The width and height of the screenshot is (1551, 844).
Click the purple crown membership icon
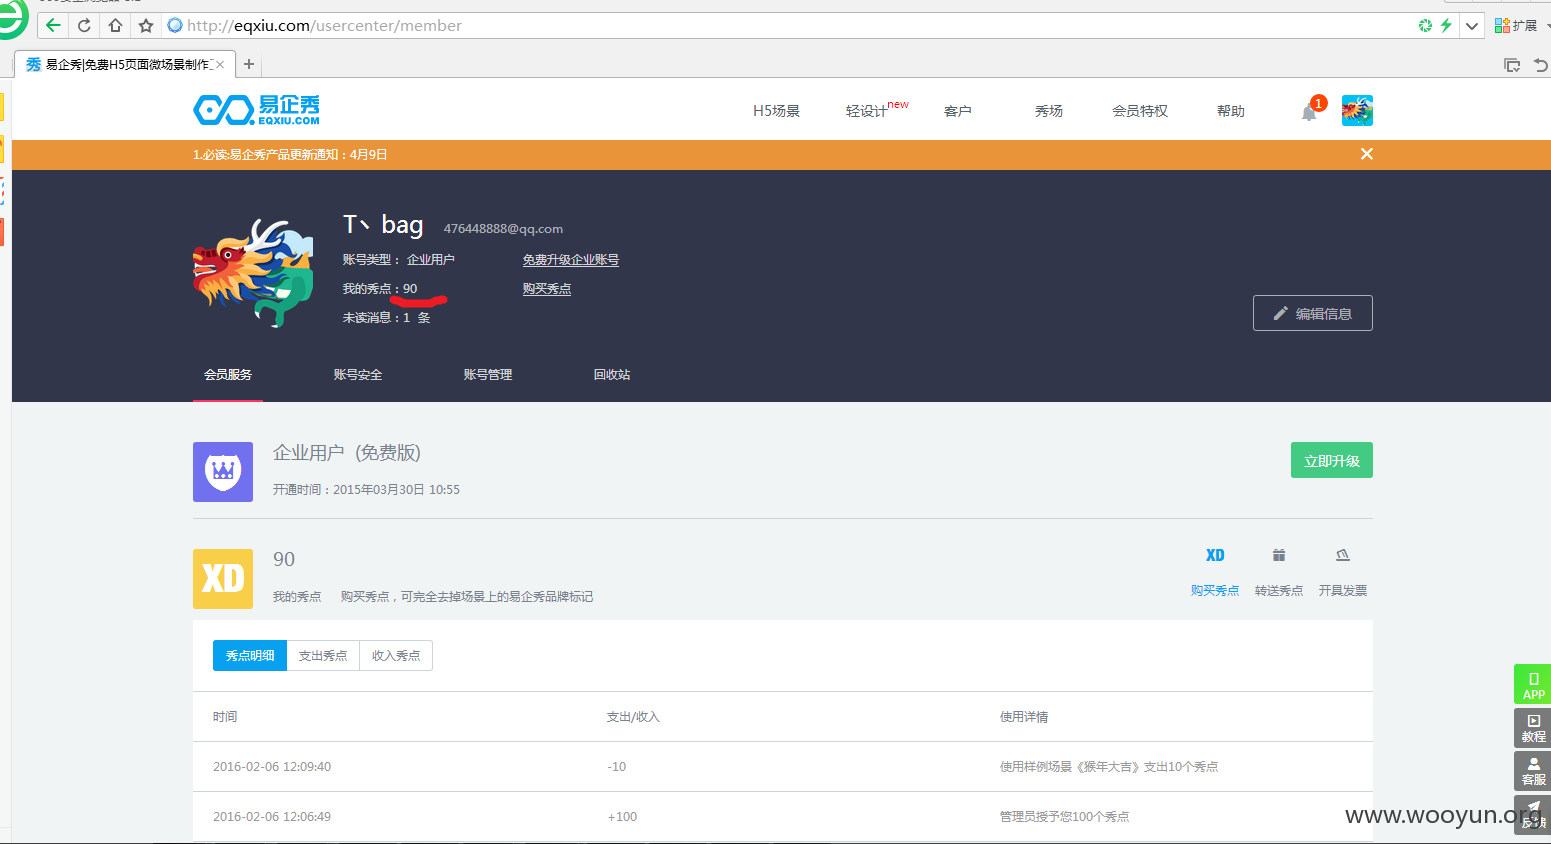(x=223, y=472)
